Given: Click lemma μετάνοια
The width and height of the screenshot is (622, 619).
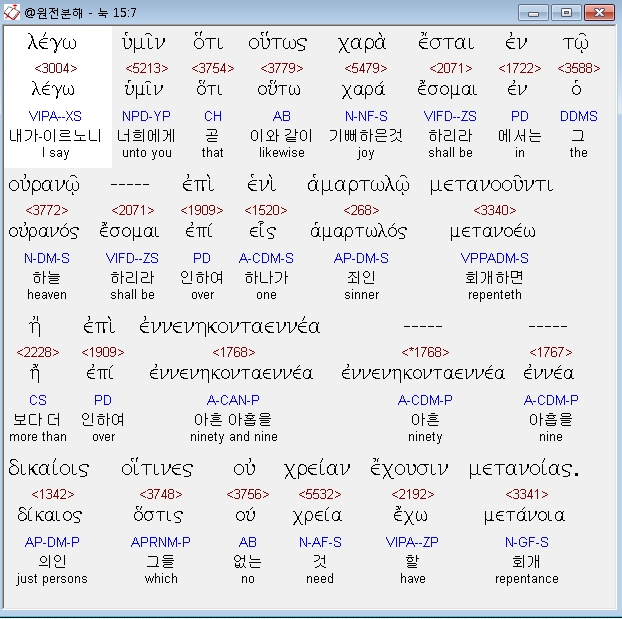Looking at the screenshot, I should point(524,515).
